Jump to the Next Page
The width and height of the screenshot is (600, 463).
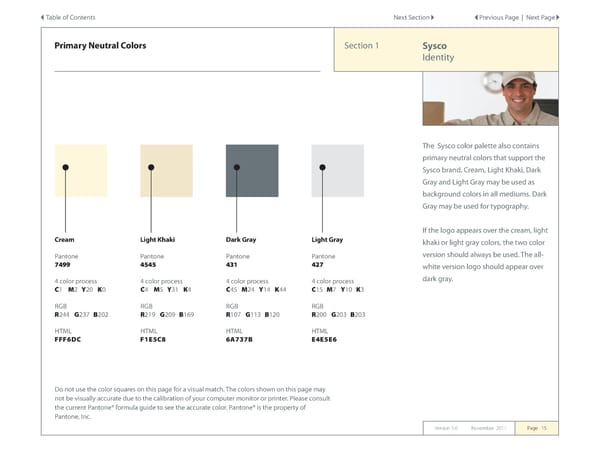539,18
